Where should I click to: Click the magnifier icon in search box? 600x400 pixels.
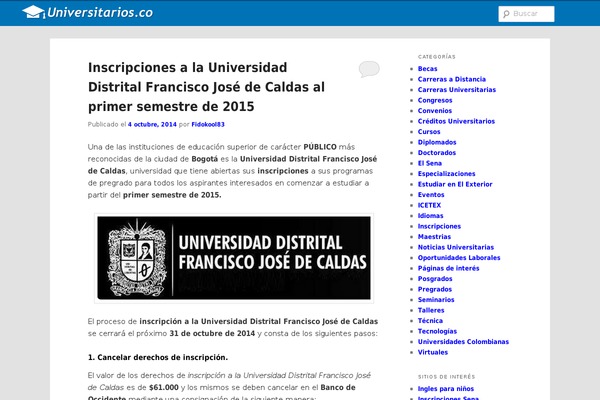[x=506, y=14]
